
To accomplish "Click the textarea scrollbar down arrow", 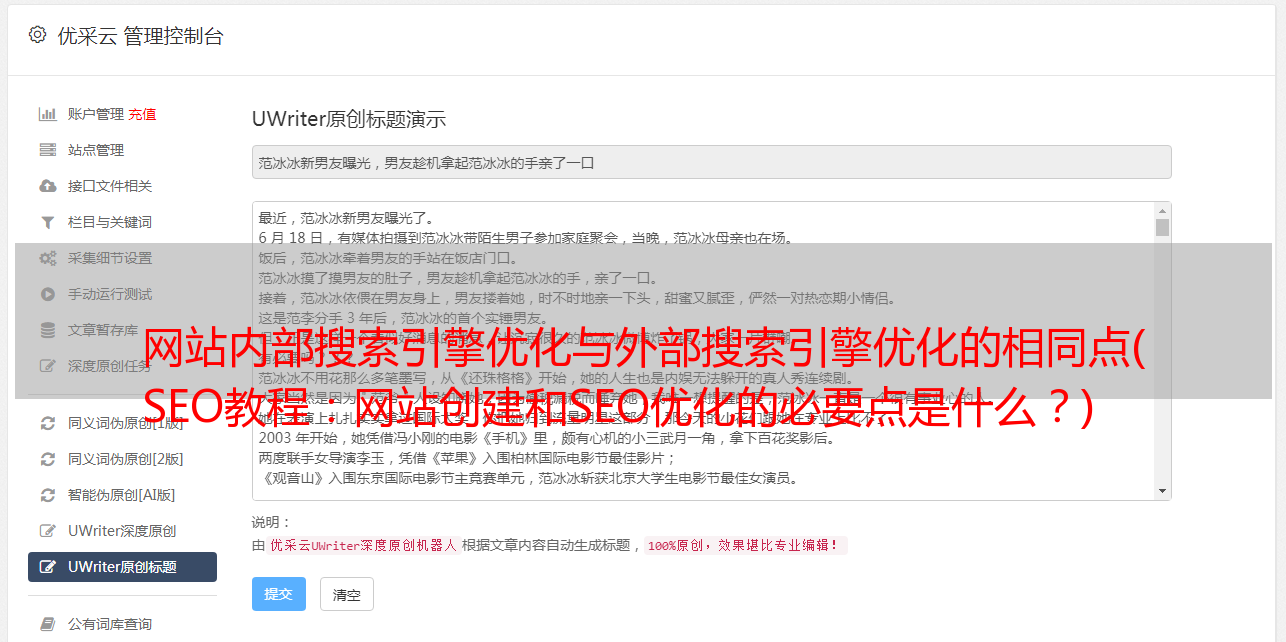I will pos(1162,491).
